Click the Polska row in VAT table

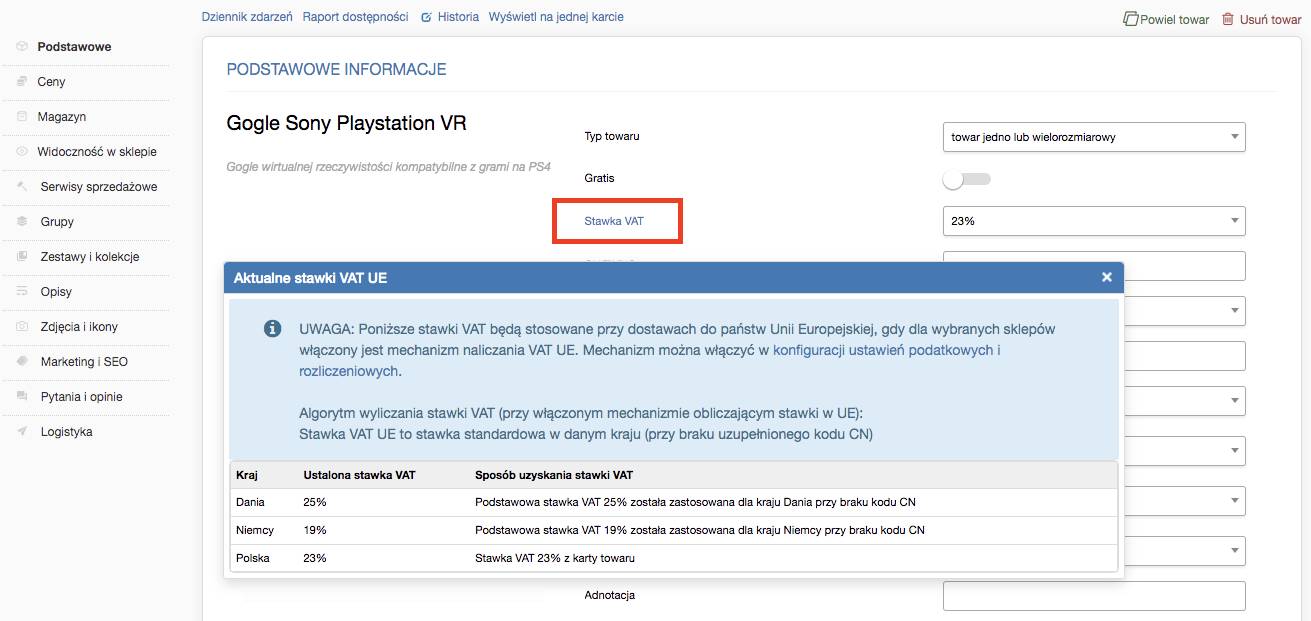click(673, 558)
